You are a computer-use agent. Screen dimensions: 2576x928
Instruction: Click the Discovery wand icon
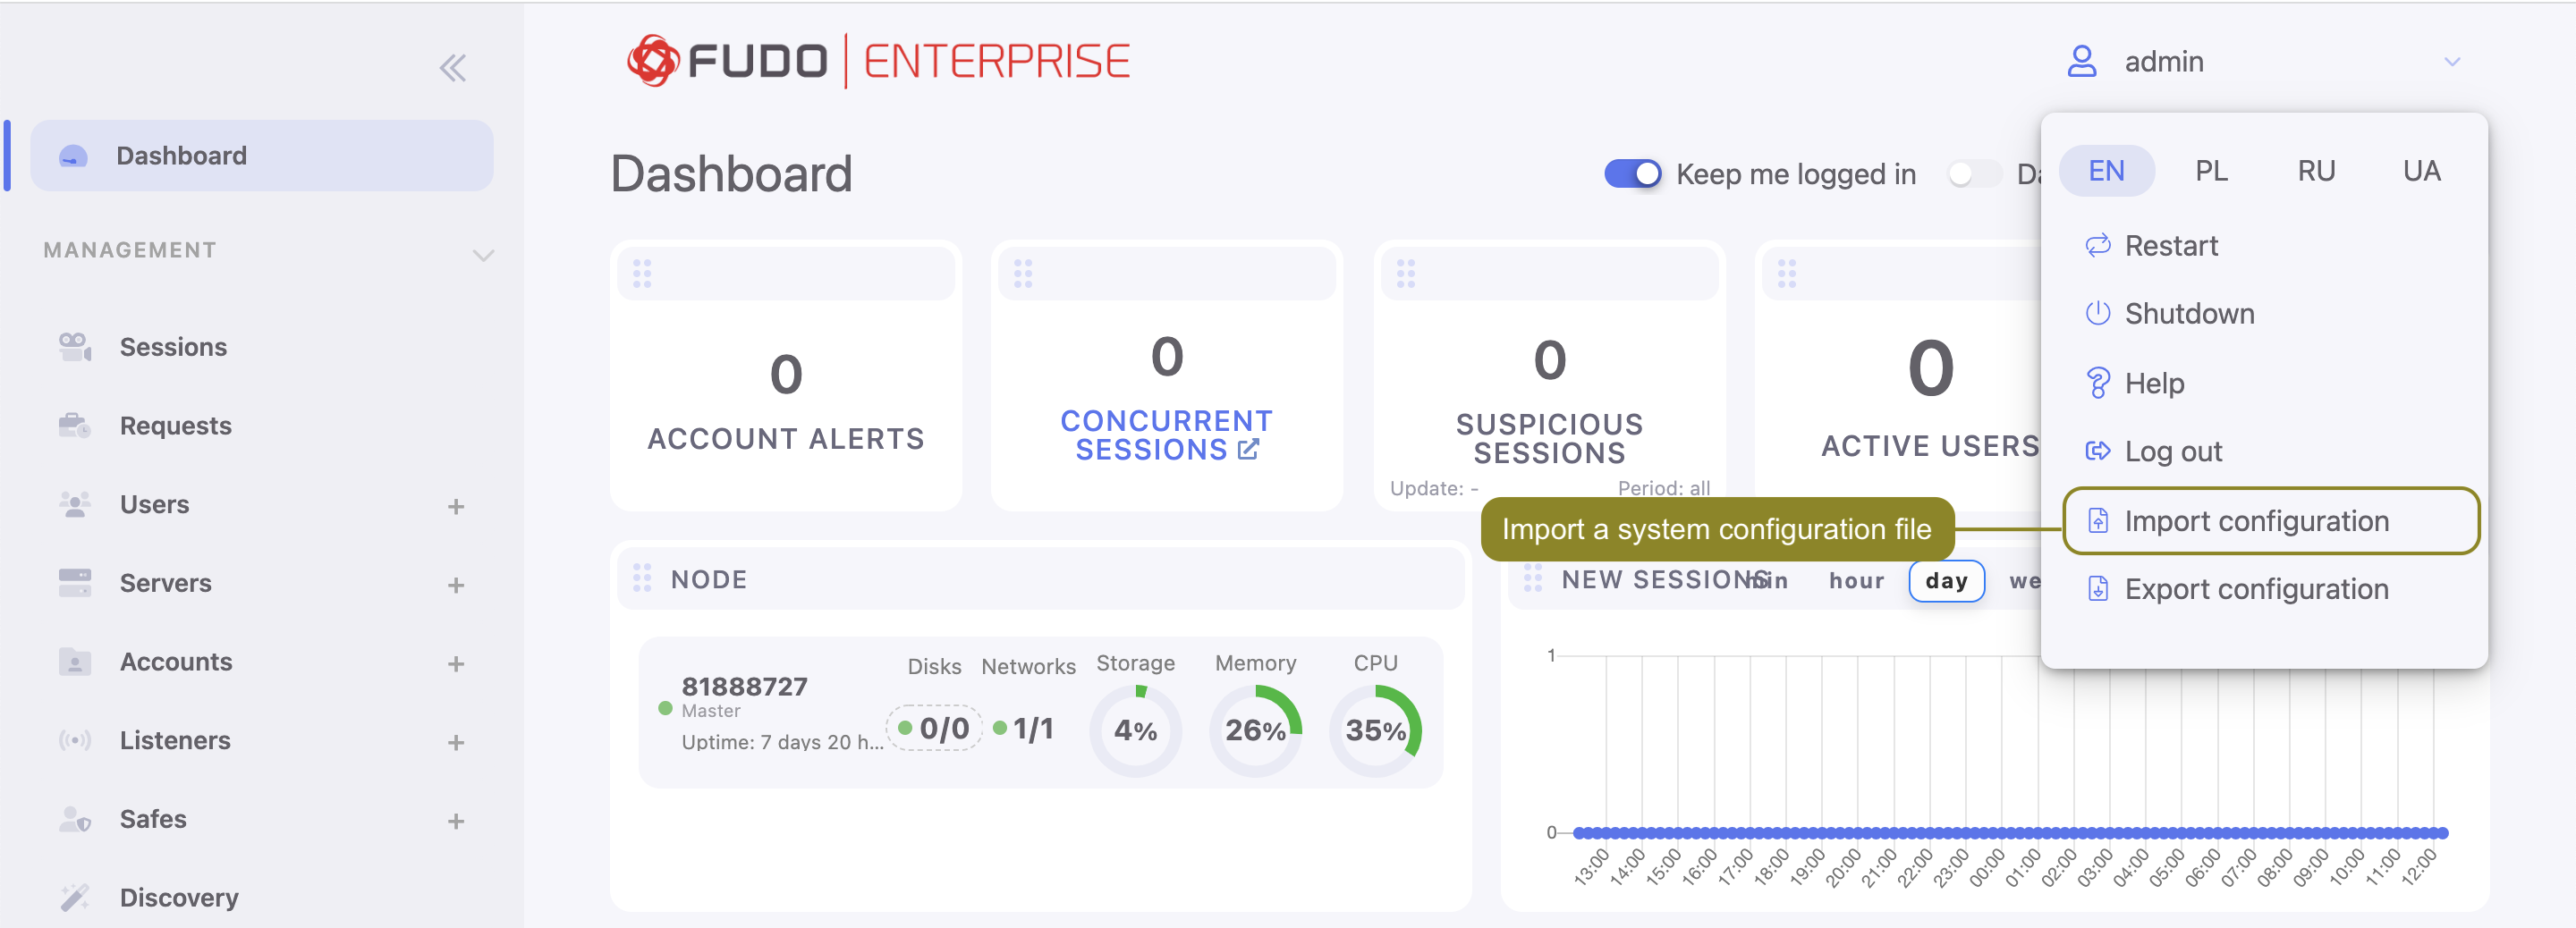tap(75, 898)
